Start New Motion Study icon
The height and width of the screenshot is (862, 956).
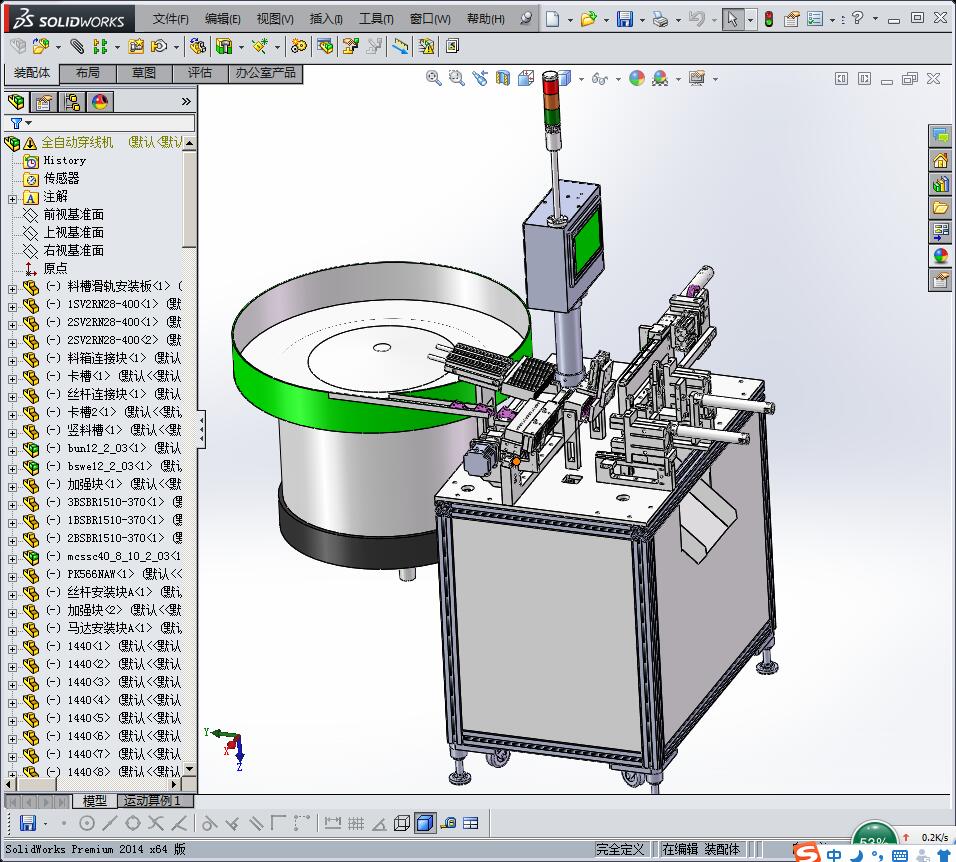(299, 46)
